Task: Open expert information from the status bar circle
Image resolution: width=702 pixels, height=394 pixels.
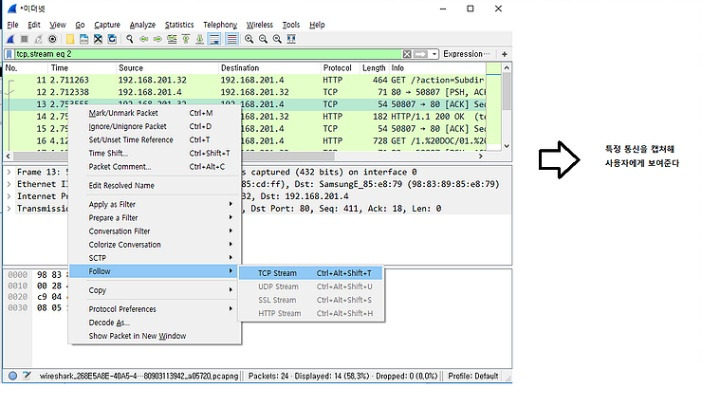Action: (13, 376)
